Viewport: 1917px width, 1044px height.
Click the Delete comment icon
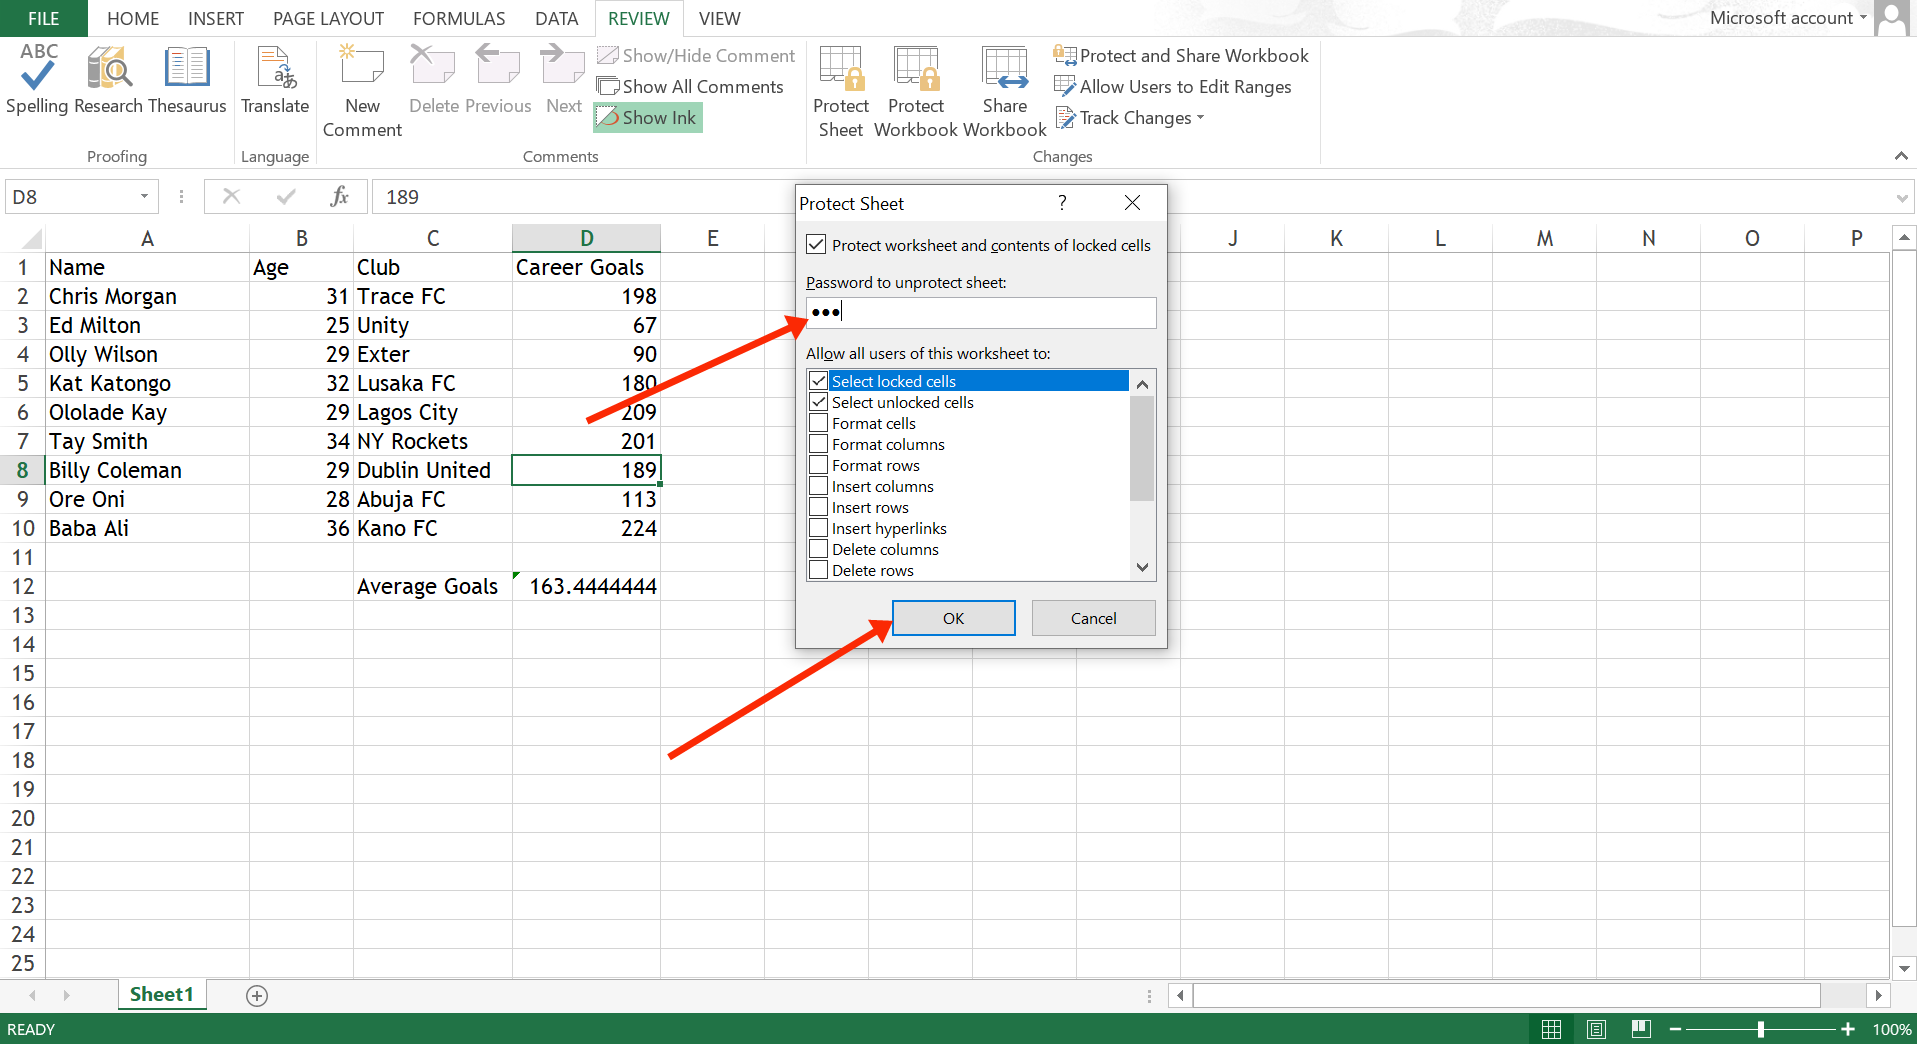(x=433, y=80)
